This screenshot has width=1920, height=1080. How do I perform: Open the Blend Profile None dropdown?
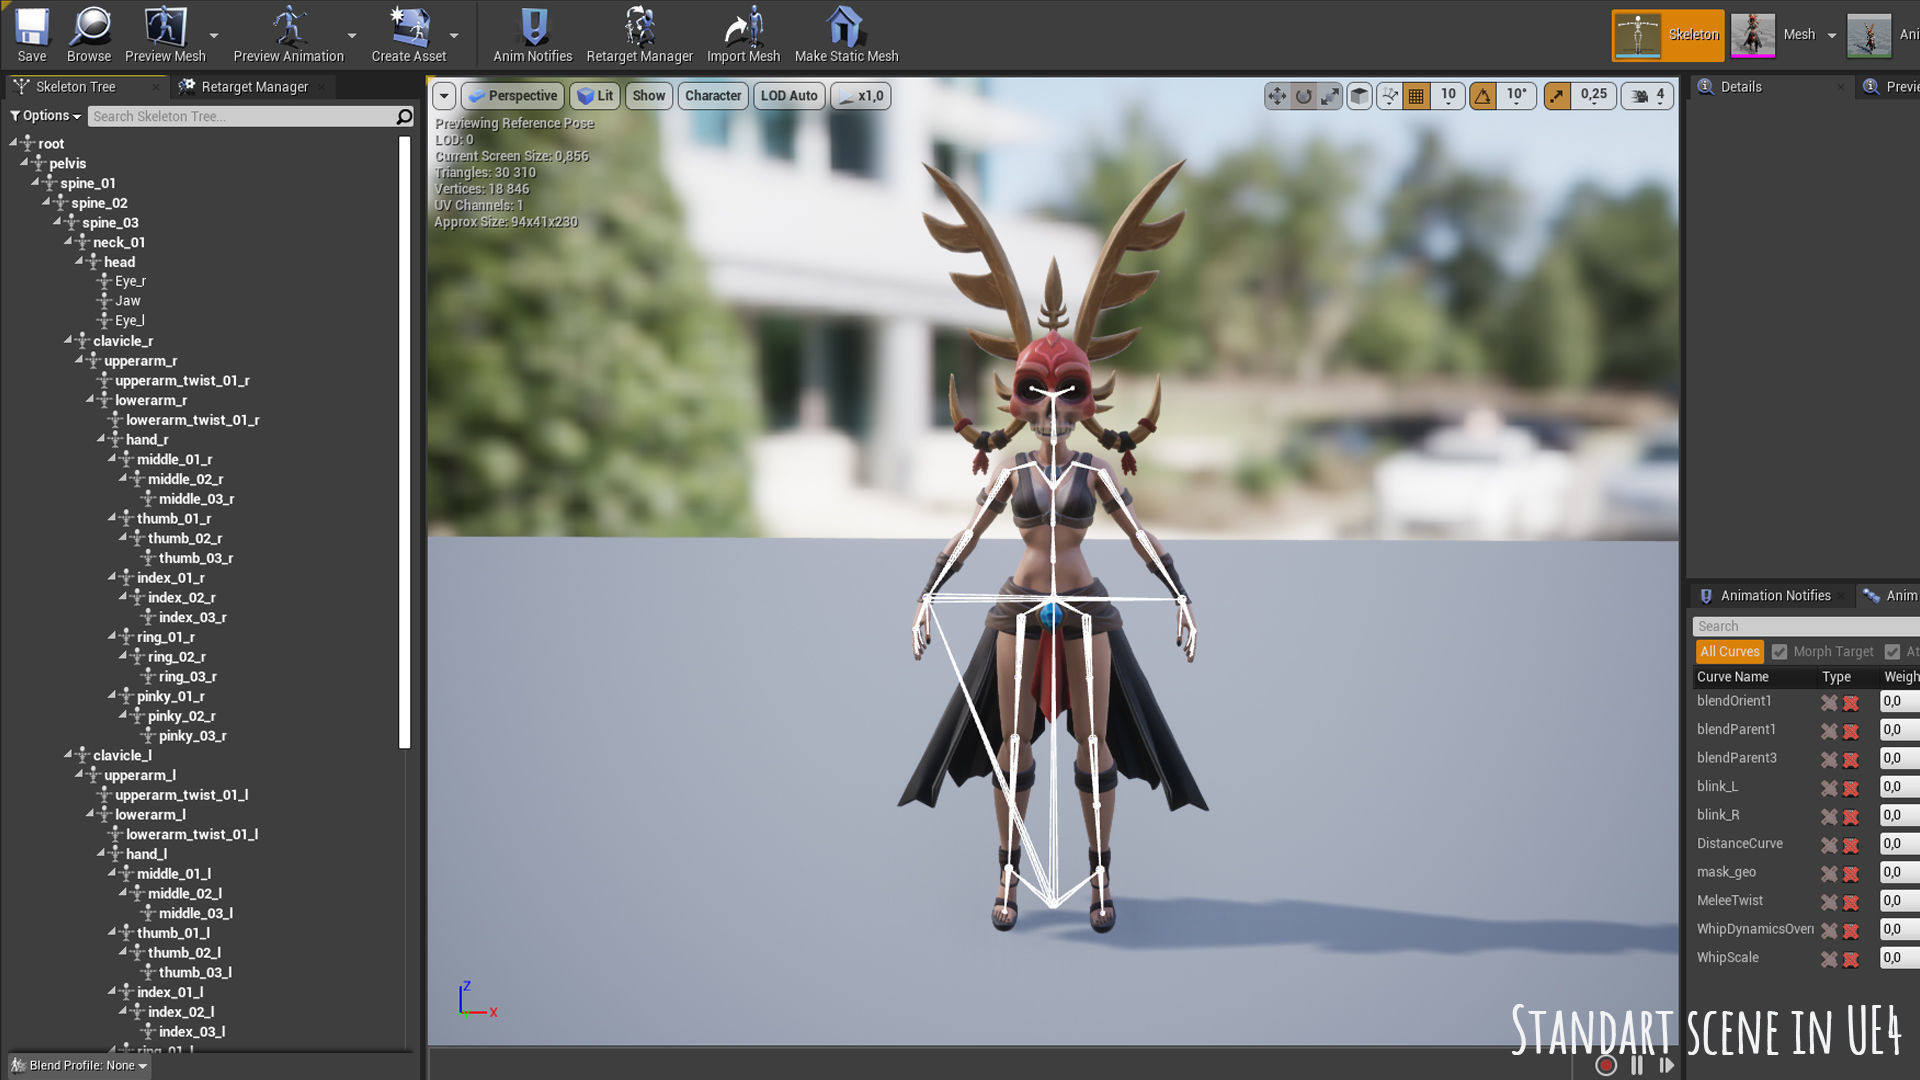coord(80,1066)
